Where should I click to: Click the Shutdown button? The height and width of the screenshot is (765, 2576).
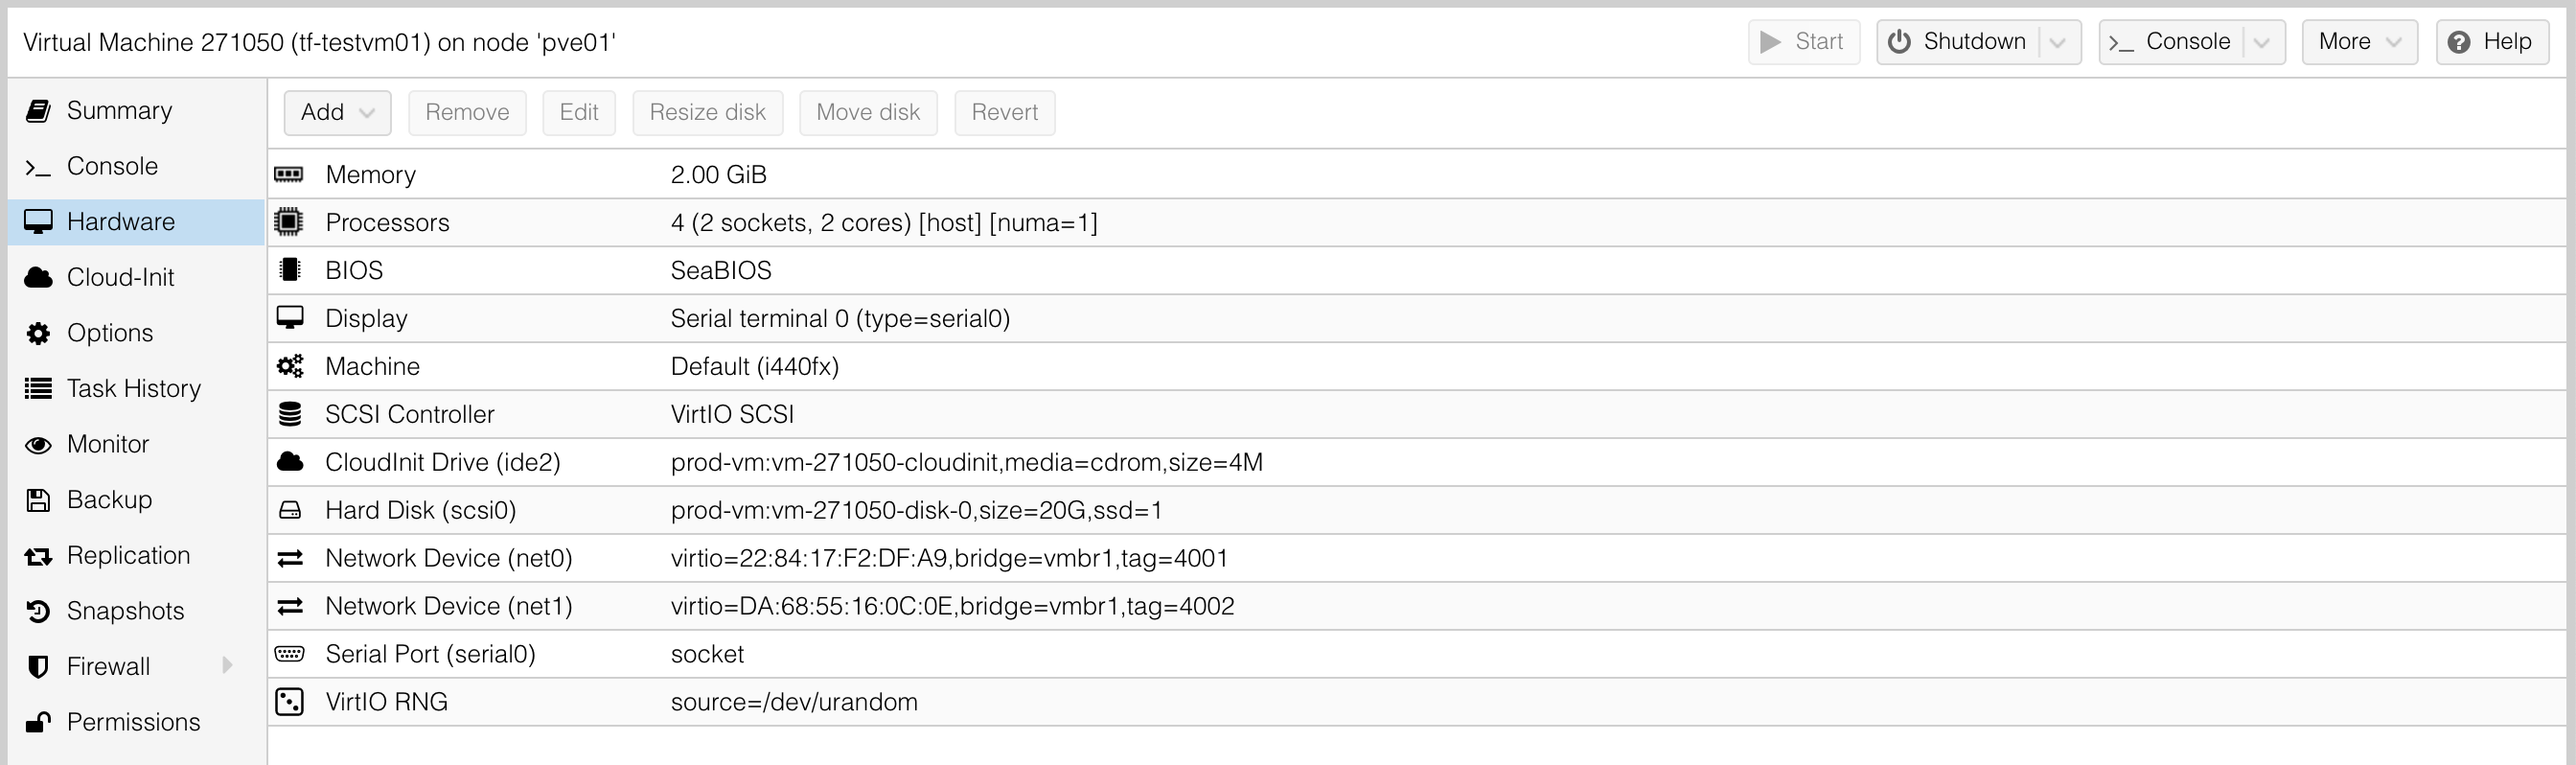click(1958, 42)
